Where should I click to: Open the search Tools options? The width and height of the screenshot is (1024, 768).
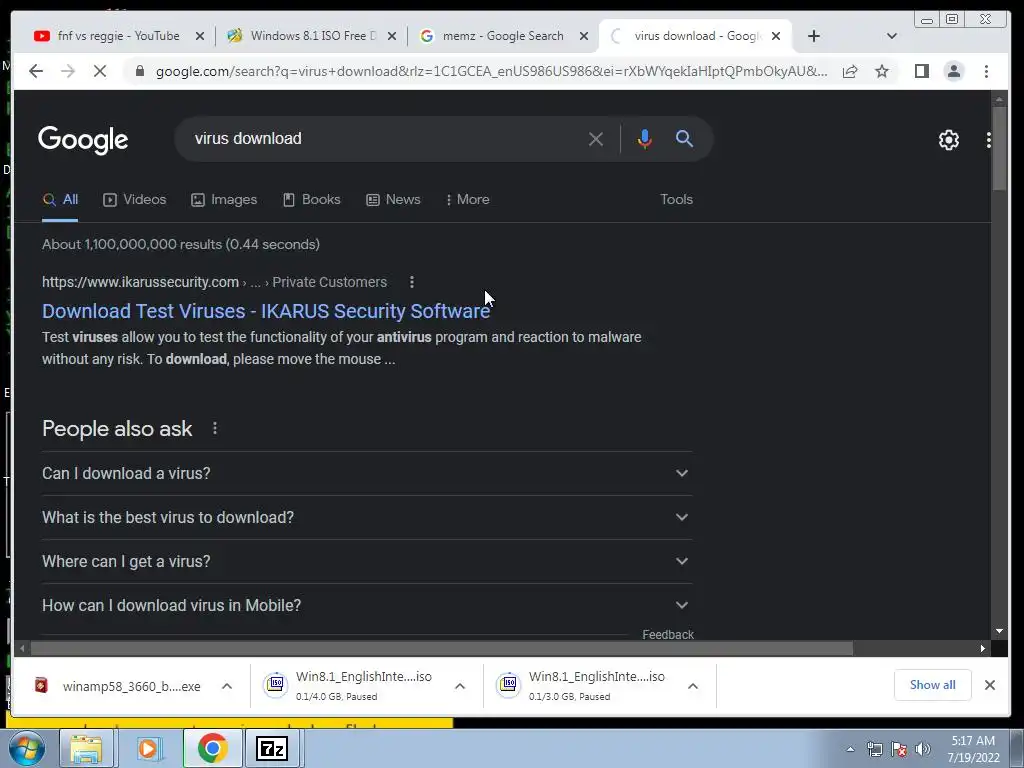[676, 199]
